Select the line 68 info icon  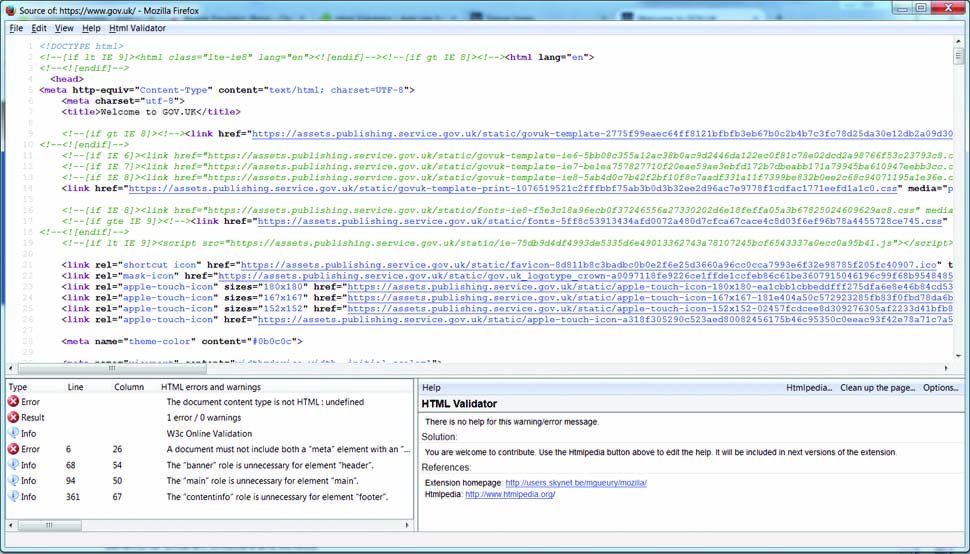(x=13, y=465)
